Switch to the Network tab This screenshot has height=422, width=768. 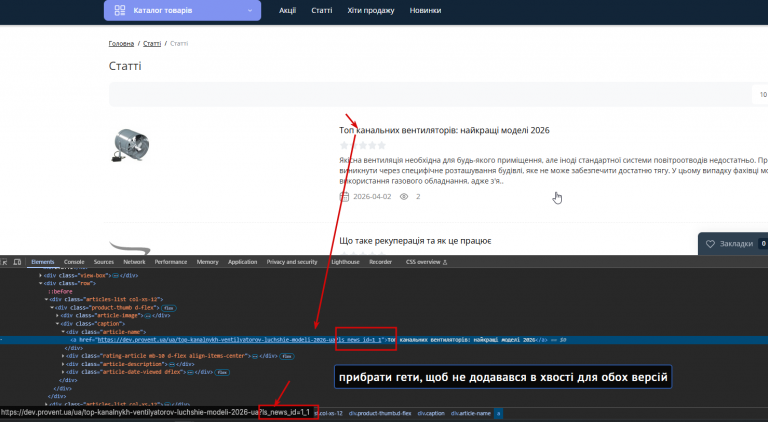tap(134, 262)
